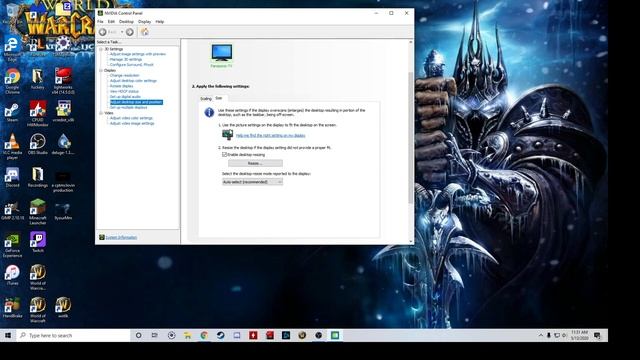Click the taskbar search box
Viewport: 640px width, 360px height.
pos(73,336)
